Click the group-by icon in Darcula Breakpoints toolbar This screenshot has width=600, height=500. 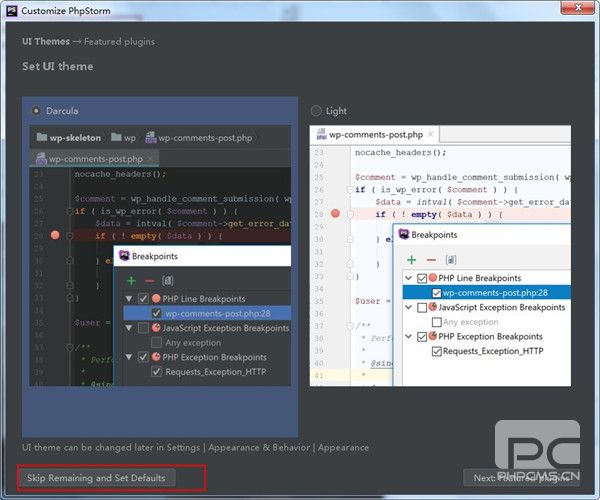tap(168, 281)
